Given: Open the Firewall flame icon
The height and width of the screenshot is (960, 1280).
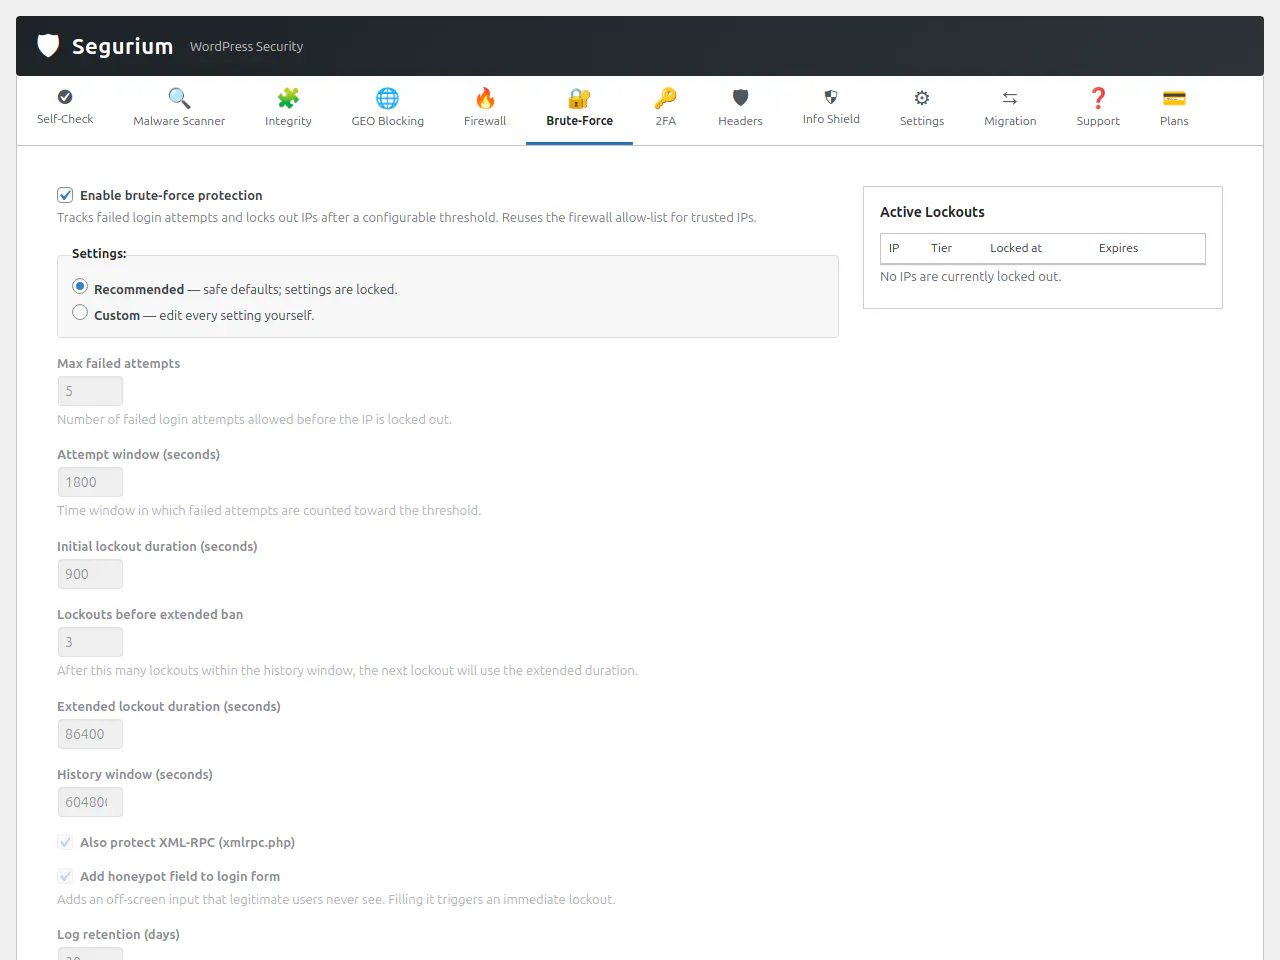Looking at the screenshot, I should point(485,98).
